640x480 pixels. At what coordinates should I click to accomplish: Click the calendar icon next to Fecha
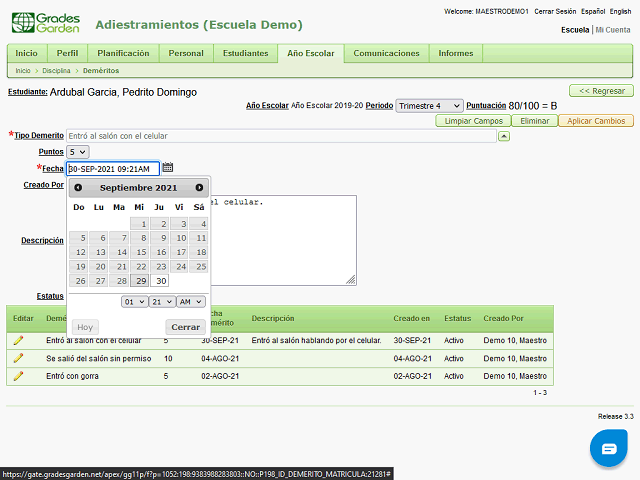(x=168, y=168)
